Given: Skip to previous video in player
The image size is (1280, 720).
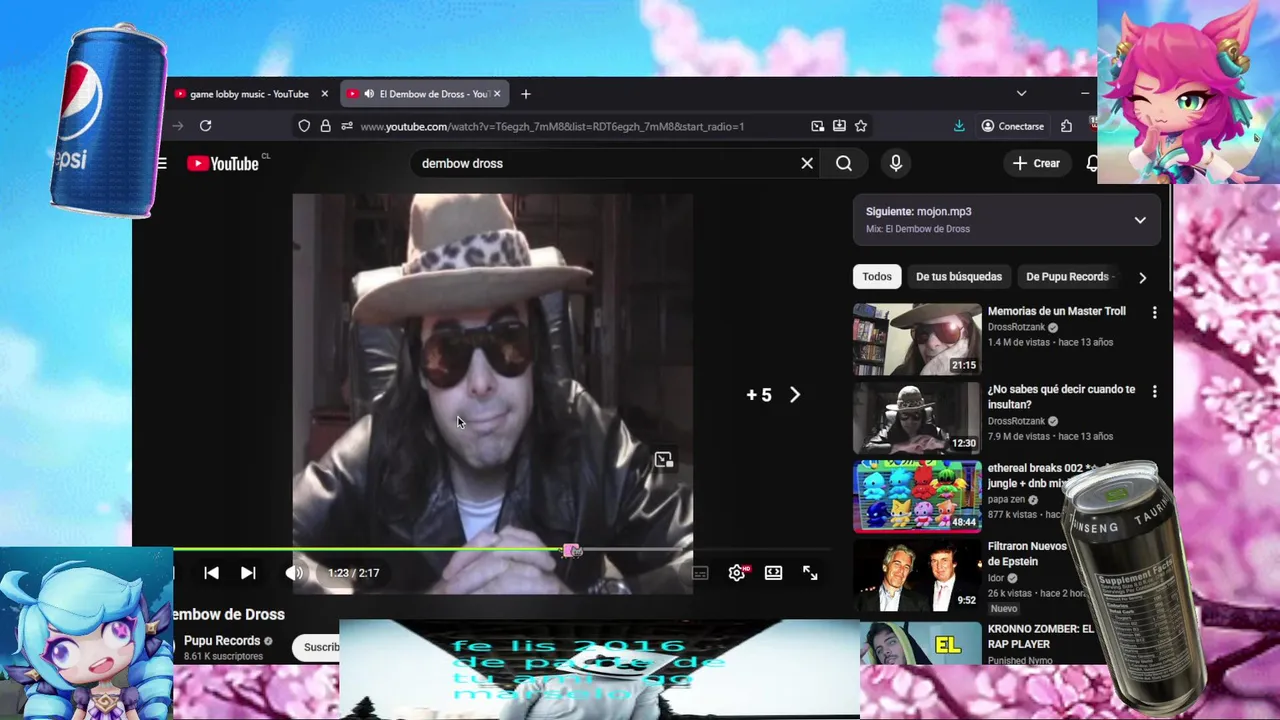Looking at the screenshot, I should [x=211, y=573].
